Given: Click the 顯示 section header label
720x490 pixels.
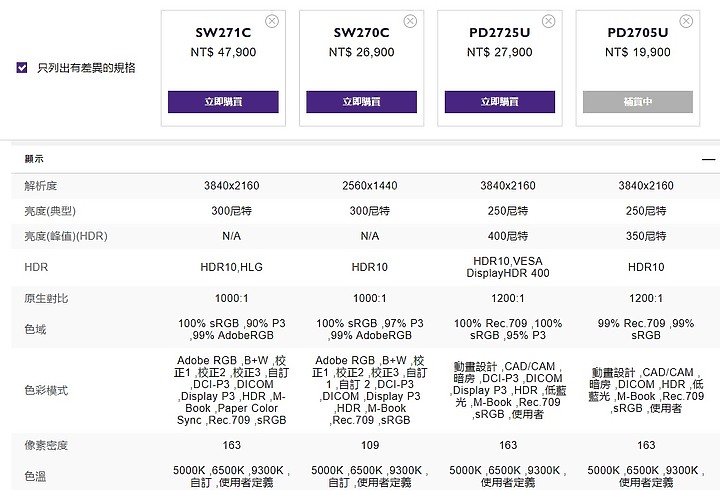Looking at the screenshot, I should click(x=34, y=159).
